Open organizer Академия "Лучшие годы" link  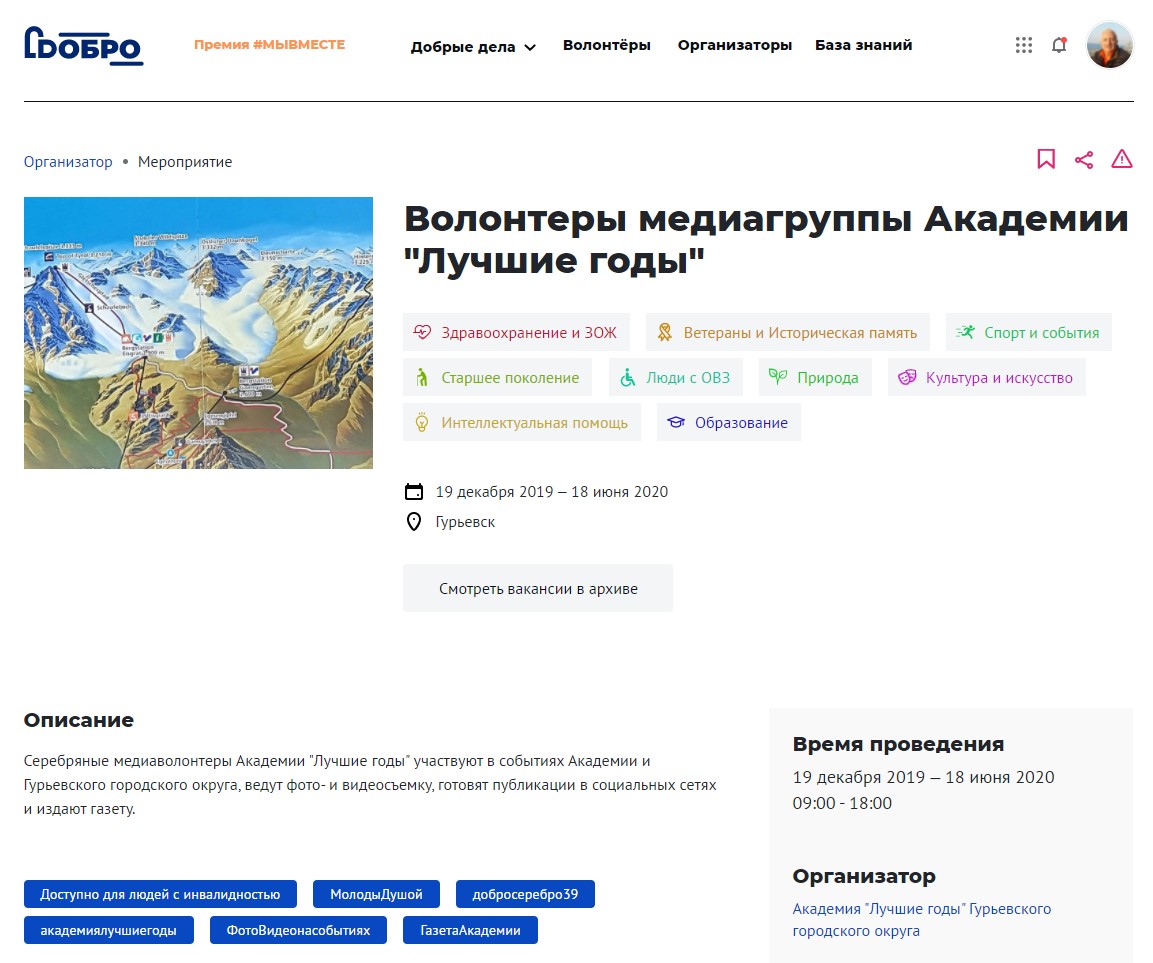pyautogui.click(x=921, y=920)
